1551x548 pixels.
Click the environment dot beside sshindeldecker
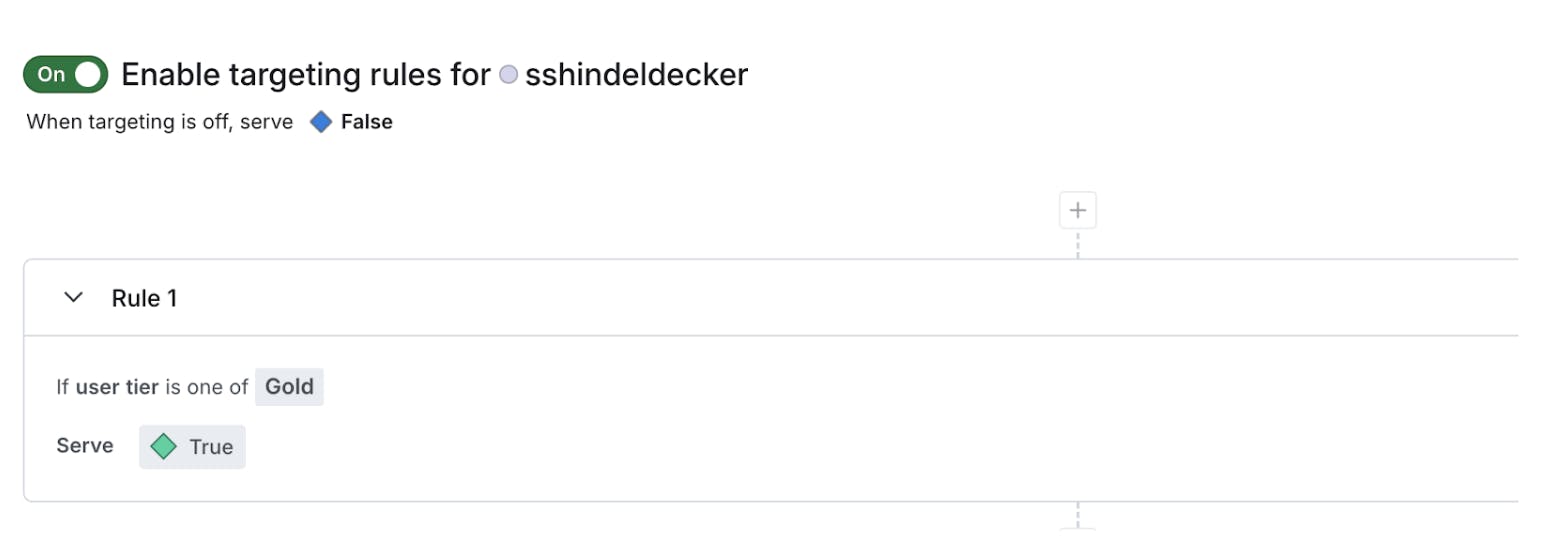click(x=508, y=75)
